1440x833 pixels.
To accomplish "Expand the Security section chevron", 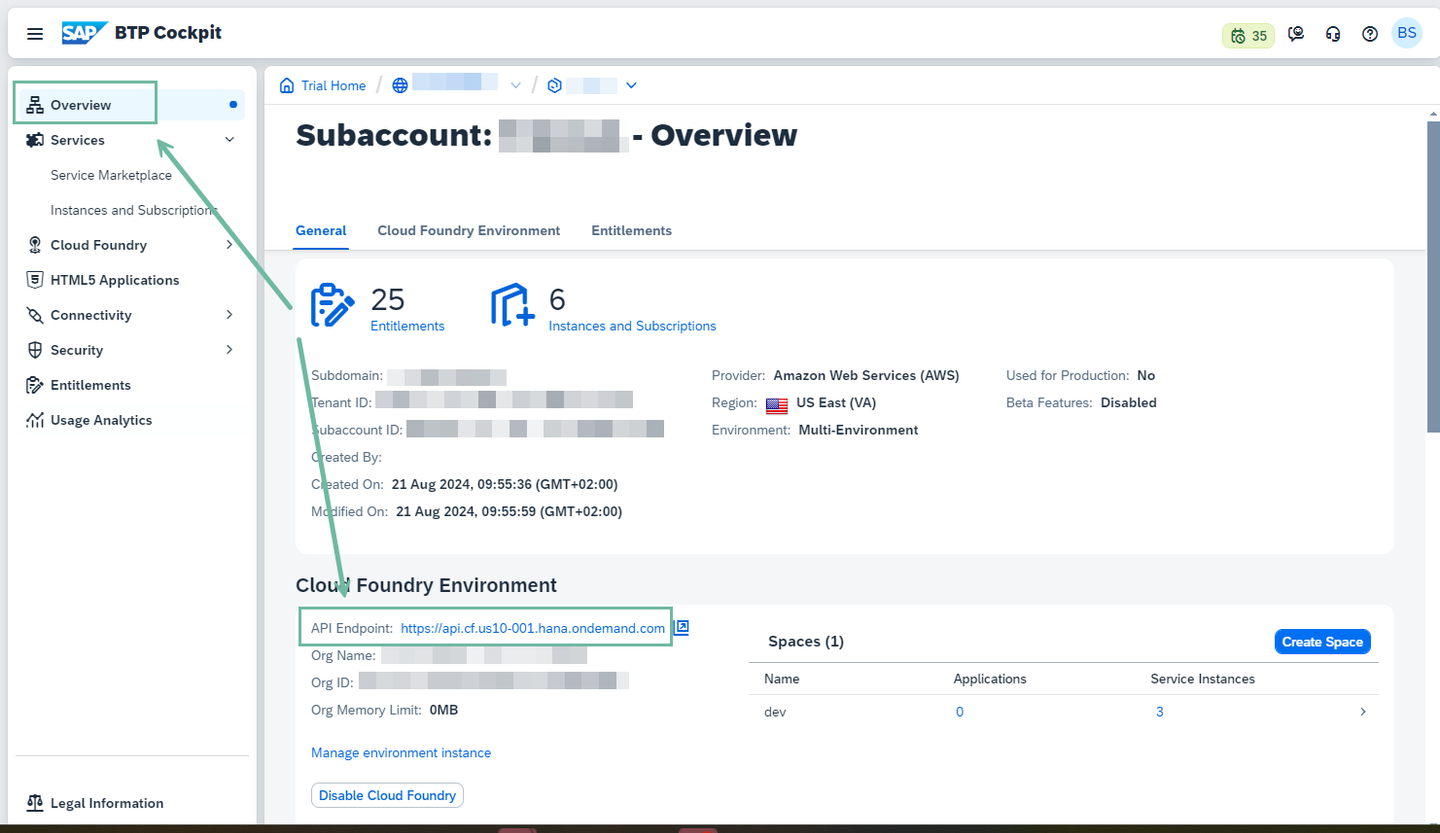I will point(229,350).
